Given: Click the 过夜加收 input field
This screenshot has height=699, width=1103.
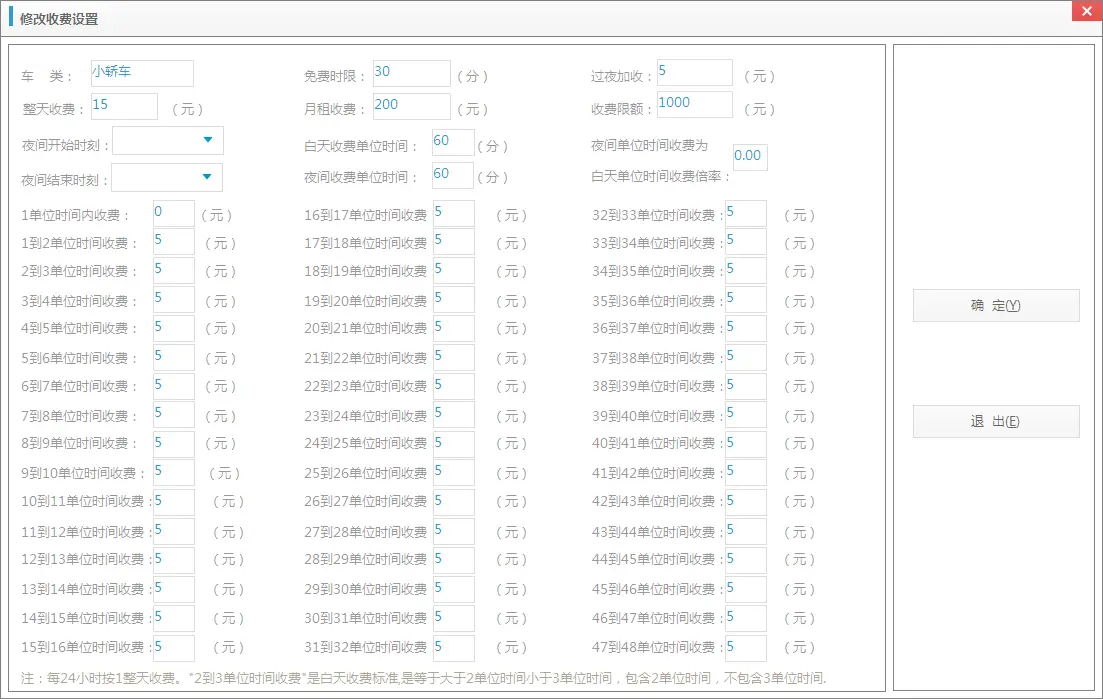Looking at the screenshot, I should click(694, 73).
